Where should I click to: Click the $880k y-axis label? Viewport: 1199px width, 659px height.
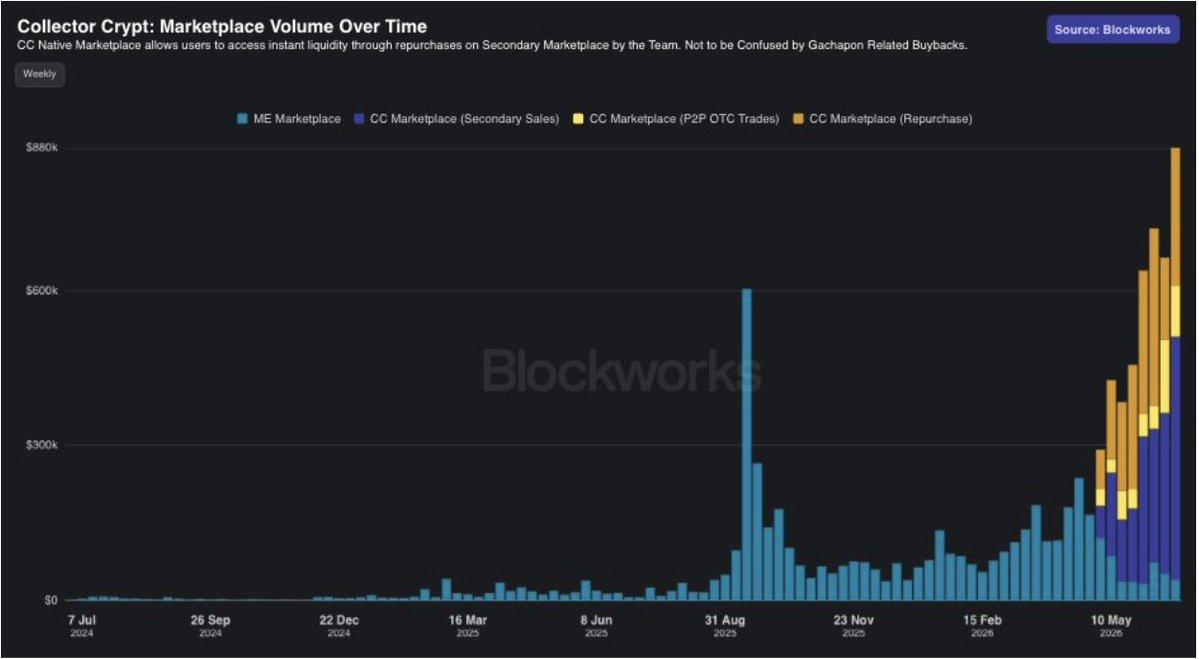coord(42,147)
